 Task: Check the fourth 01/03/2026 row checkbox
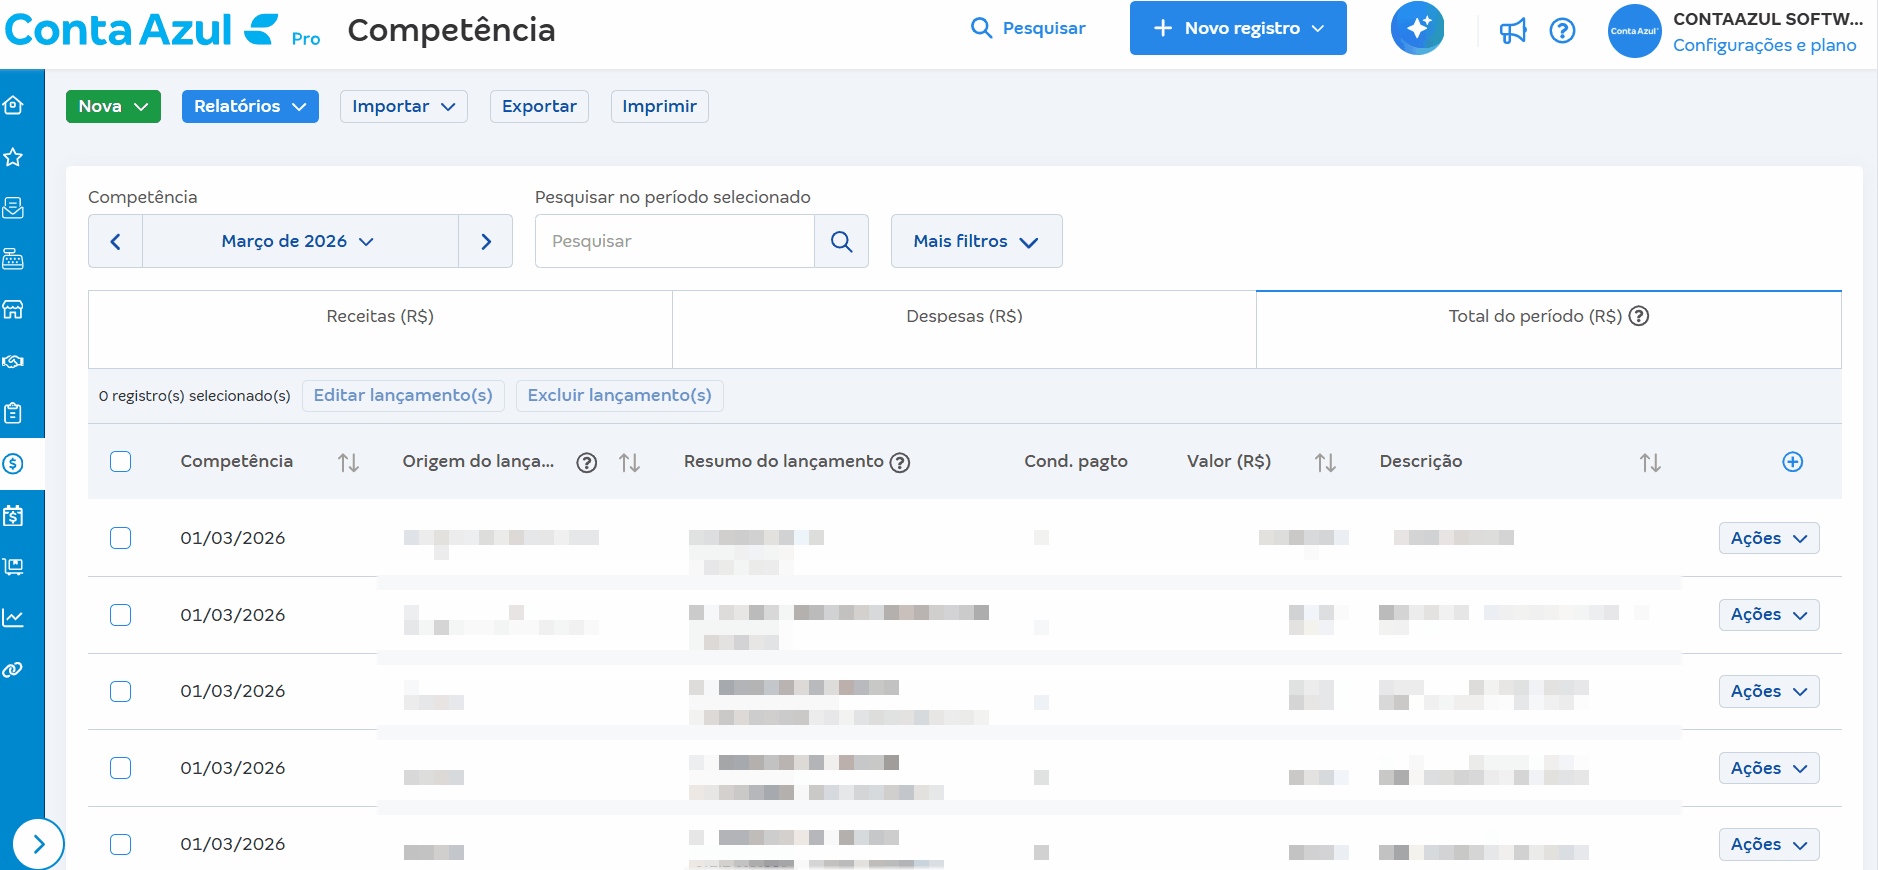tap(121, 768)
